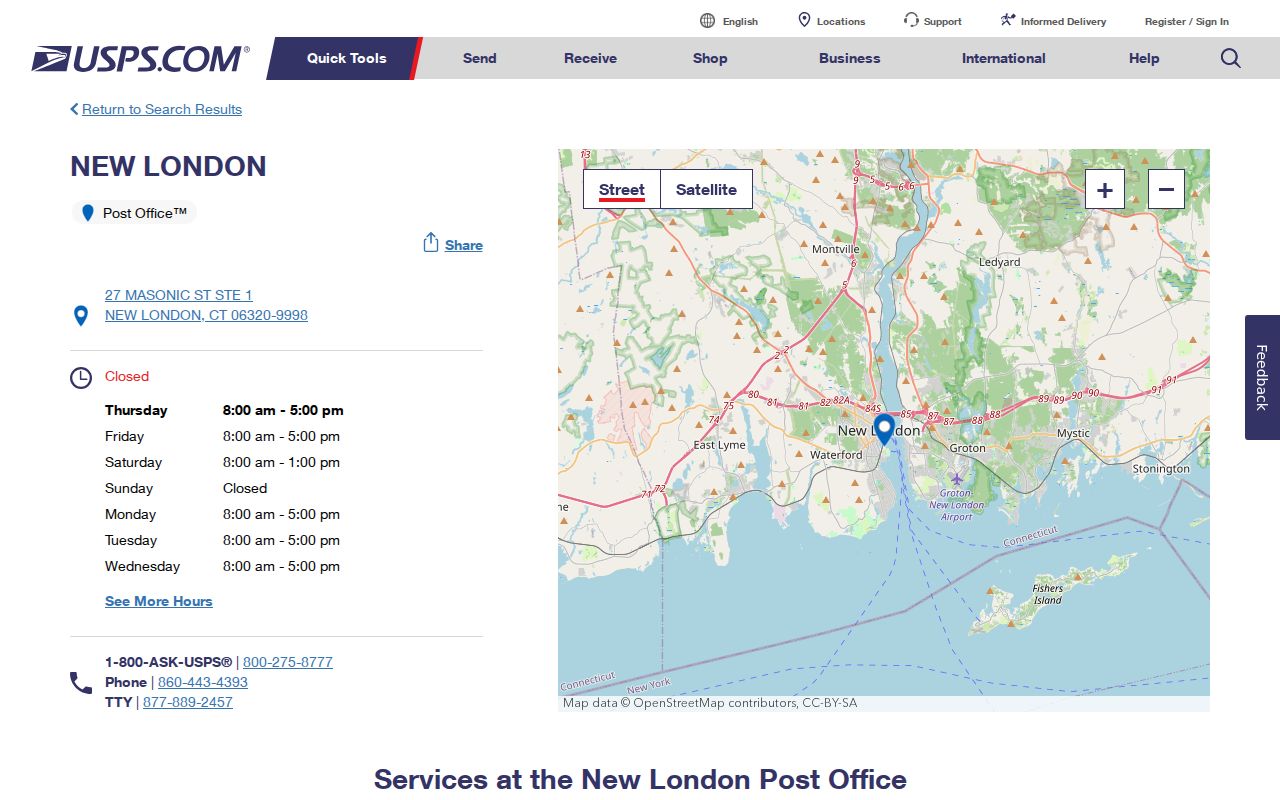Click the clock hours icon
This screenshot has height=800, width=1280.
click(x=81, y=378)
